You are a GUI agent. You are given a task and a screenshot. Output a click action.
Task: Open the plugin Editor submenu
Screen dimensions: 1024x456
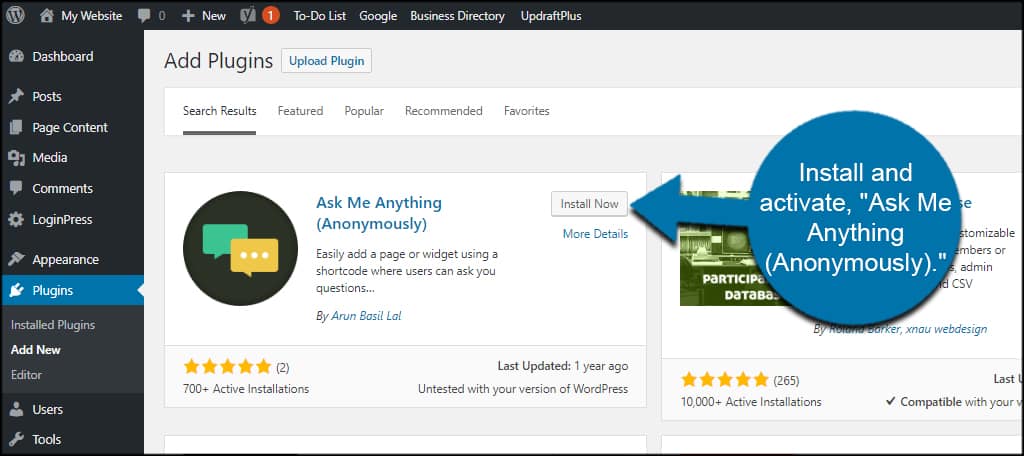pos(26,375)
